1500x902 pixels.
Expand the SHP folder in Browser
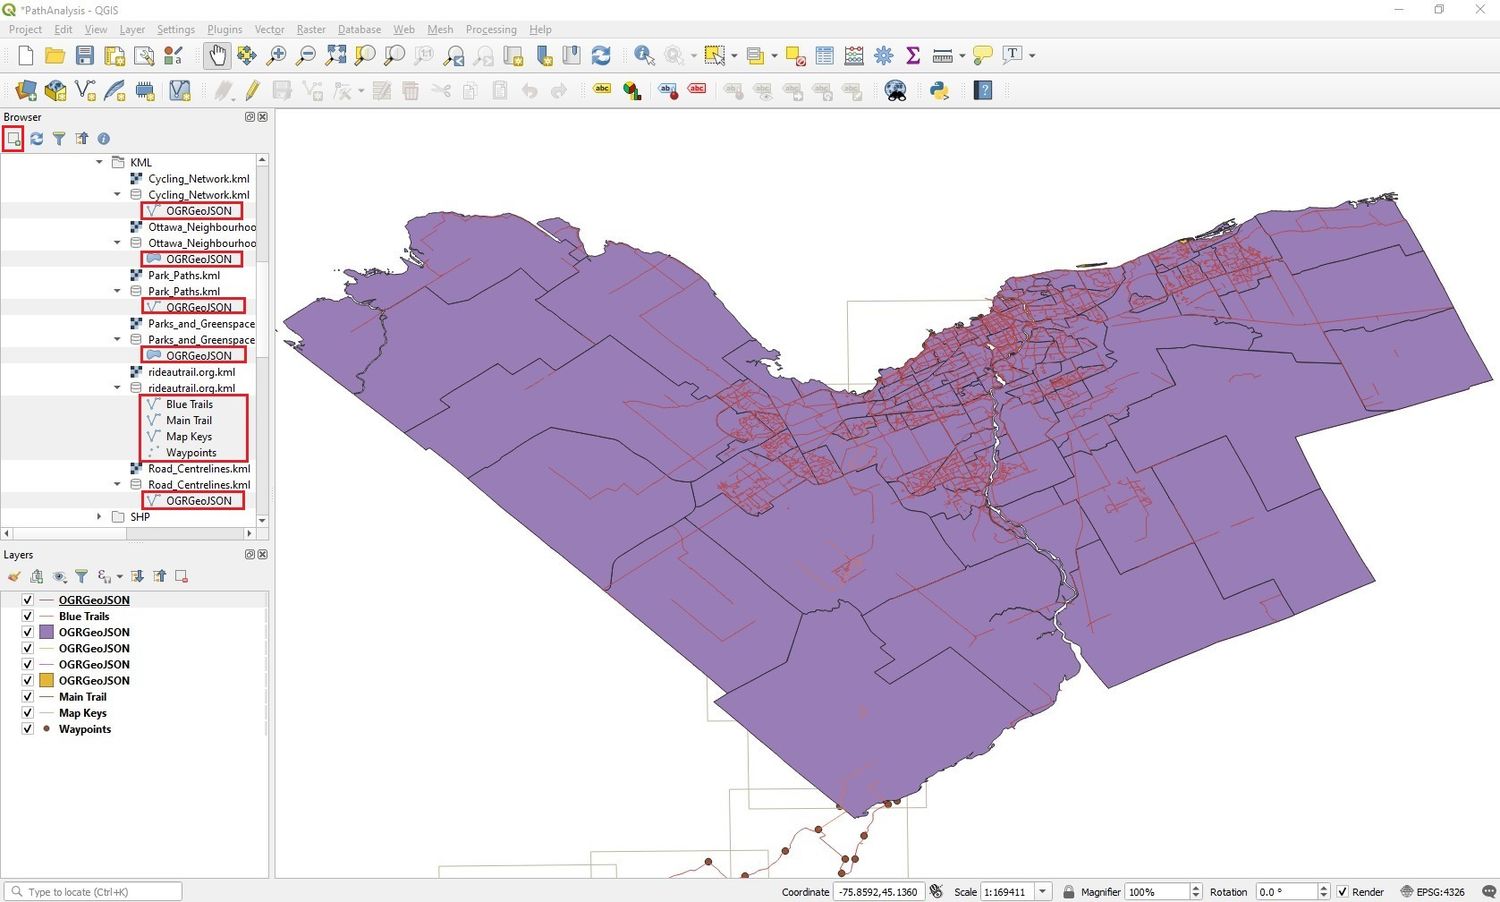click(x=98, y=517)
